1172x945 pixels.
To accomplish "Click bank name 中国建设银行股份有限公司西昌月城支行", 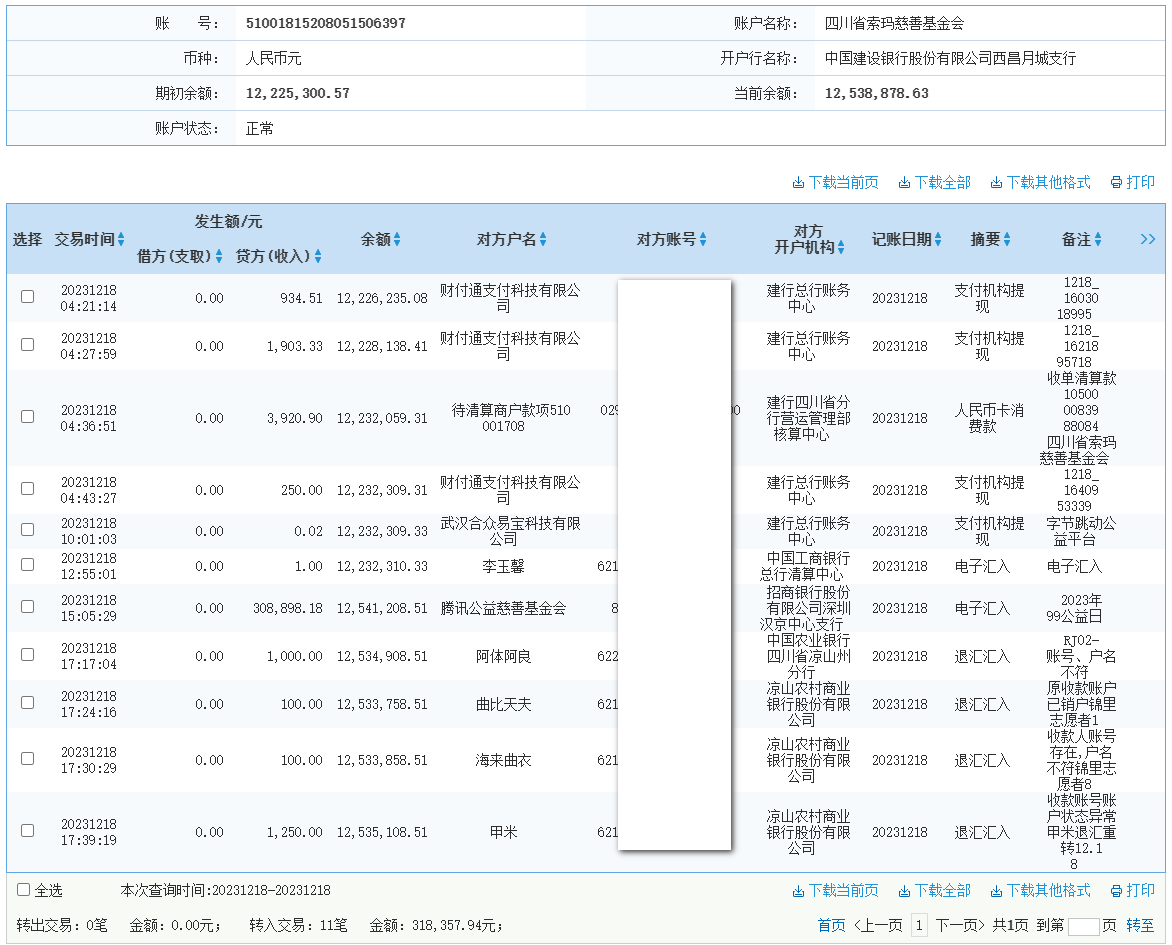I will click(950, 58).
